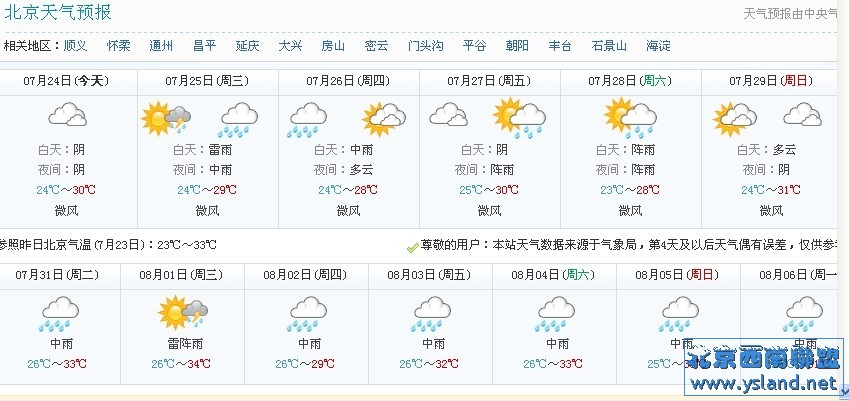Click the thunderstorm icon for 08月01日
This screenshot has height=401, width=849.
[183, 312]
